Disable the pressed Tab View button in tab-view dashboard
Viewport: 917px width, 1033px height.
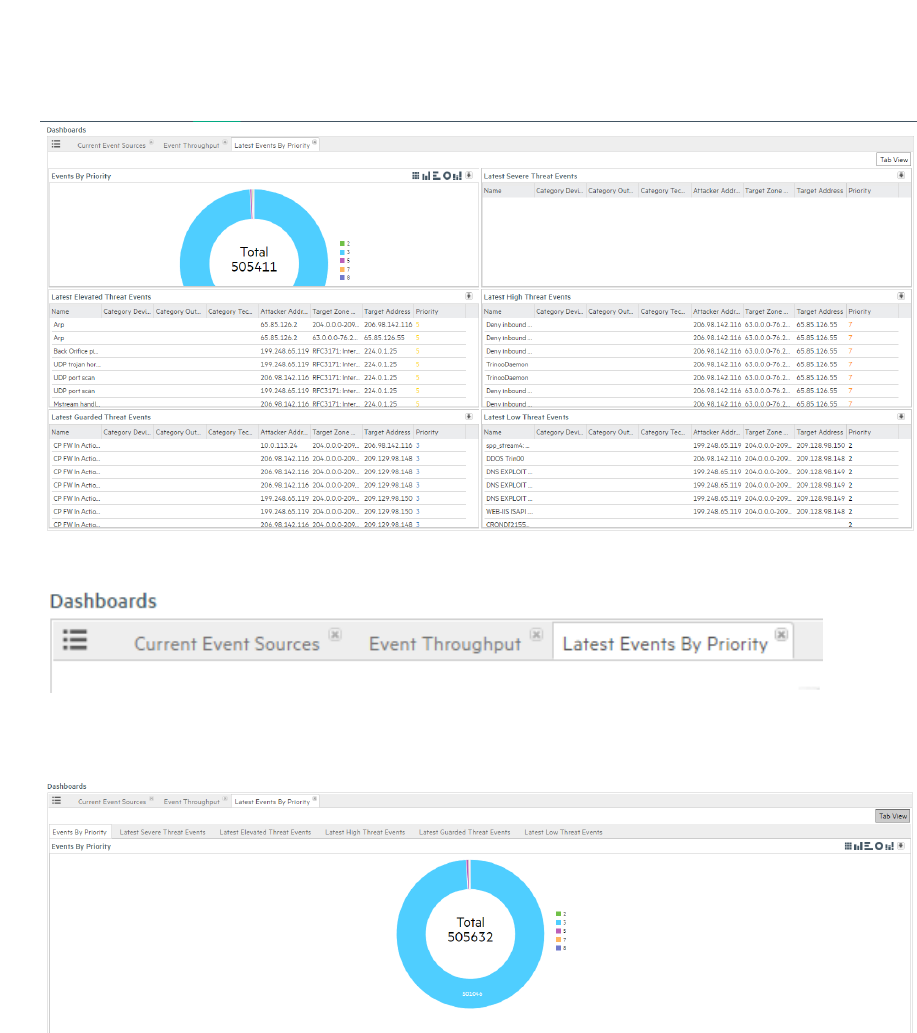point(893,816)
